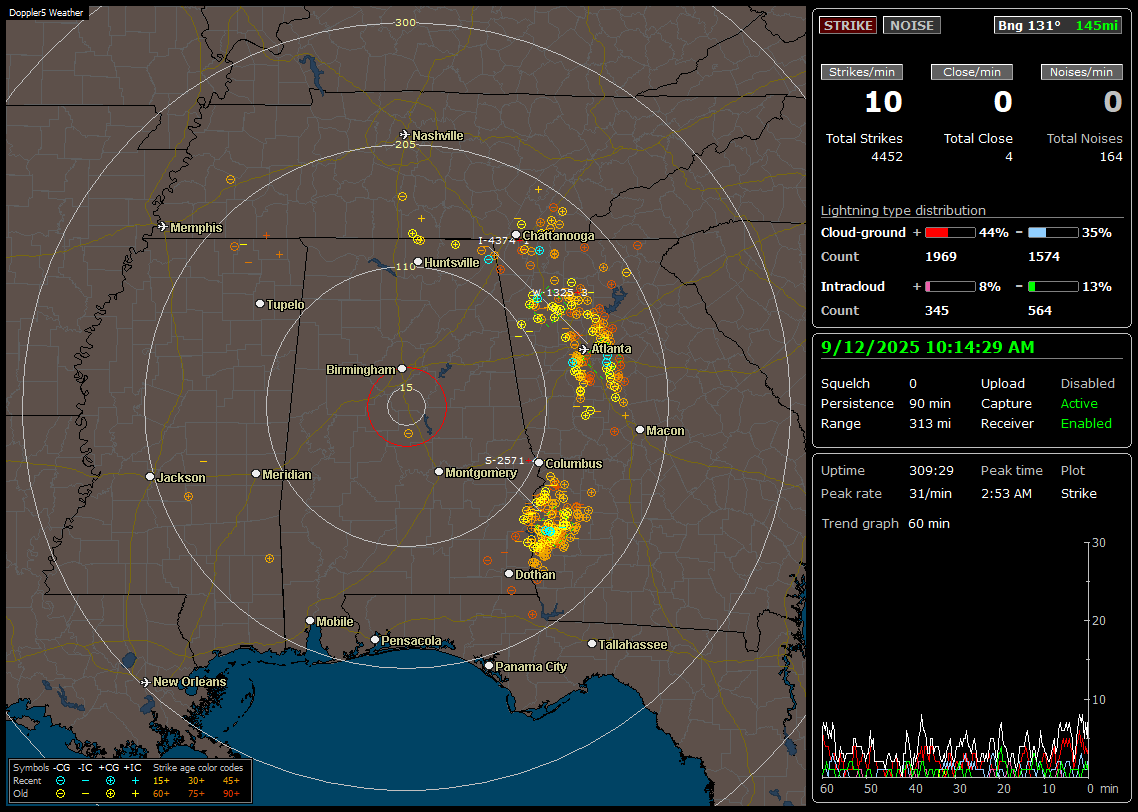
Task: Click the negative cloud-ground blue bar
Action: [1053, 233]
